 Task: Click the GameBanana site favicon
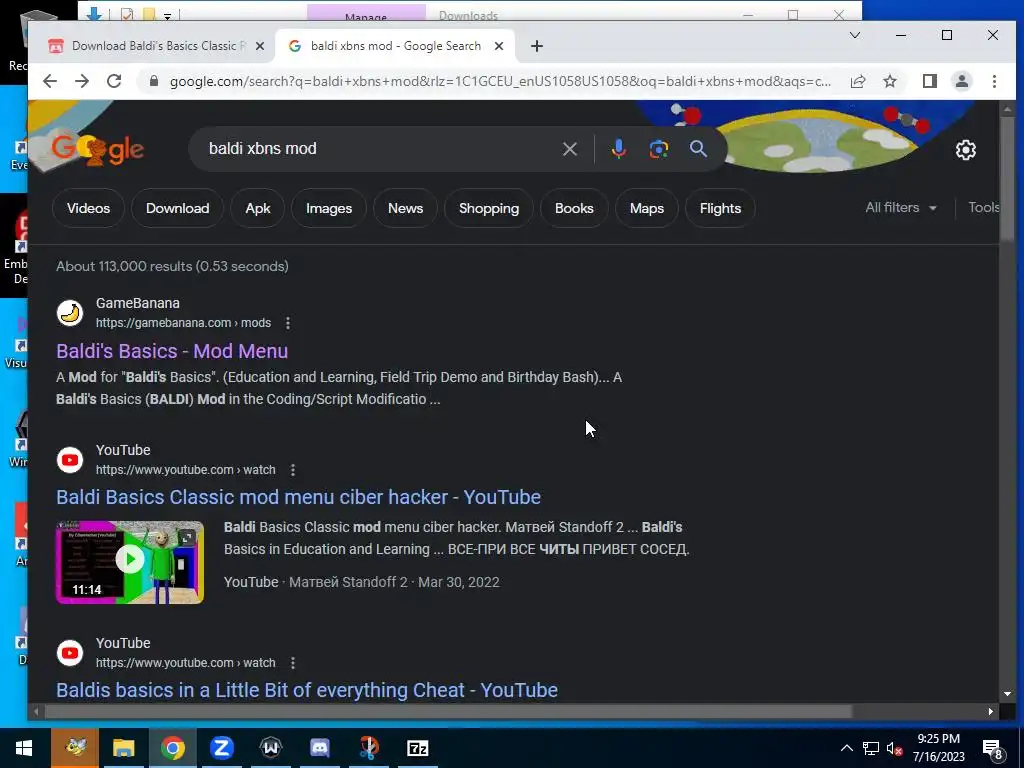click(70, 313)
